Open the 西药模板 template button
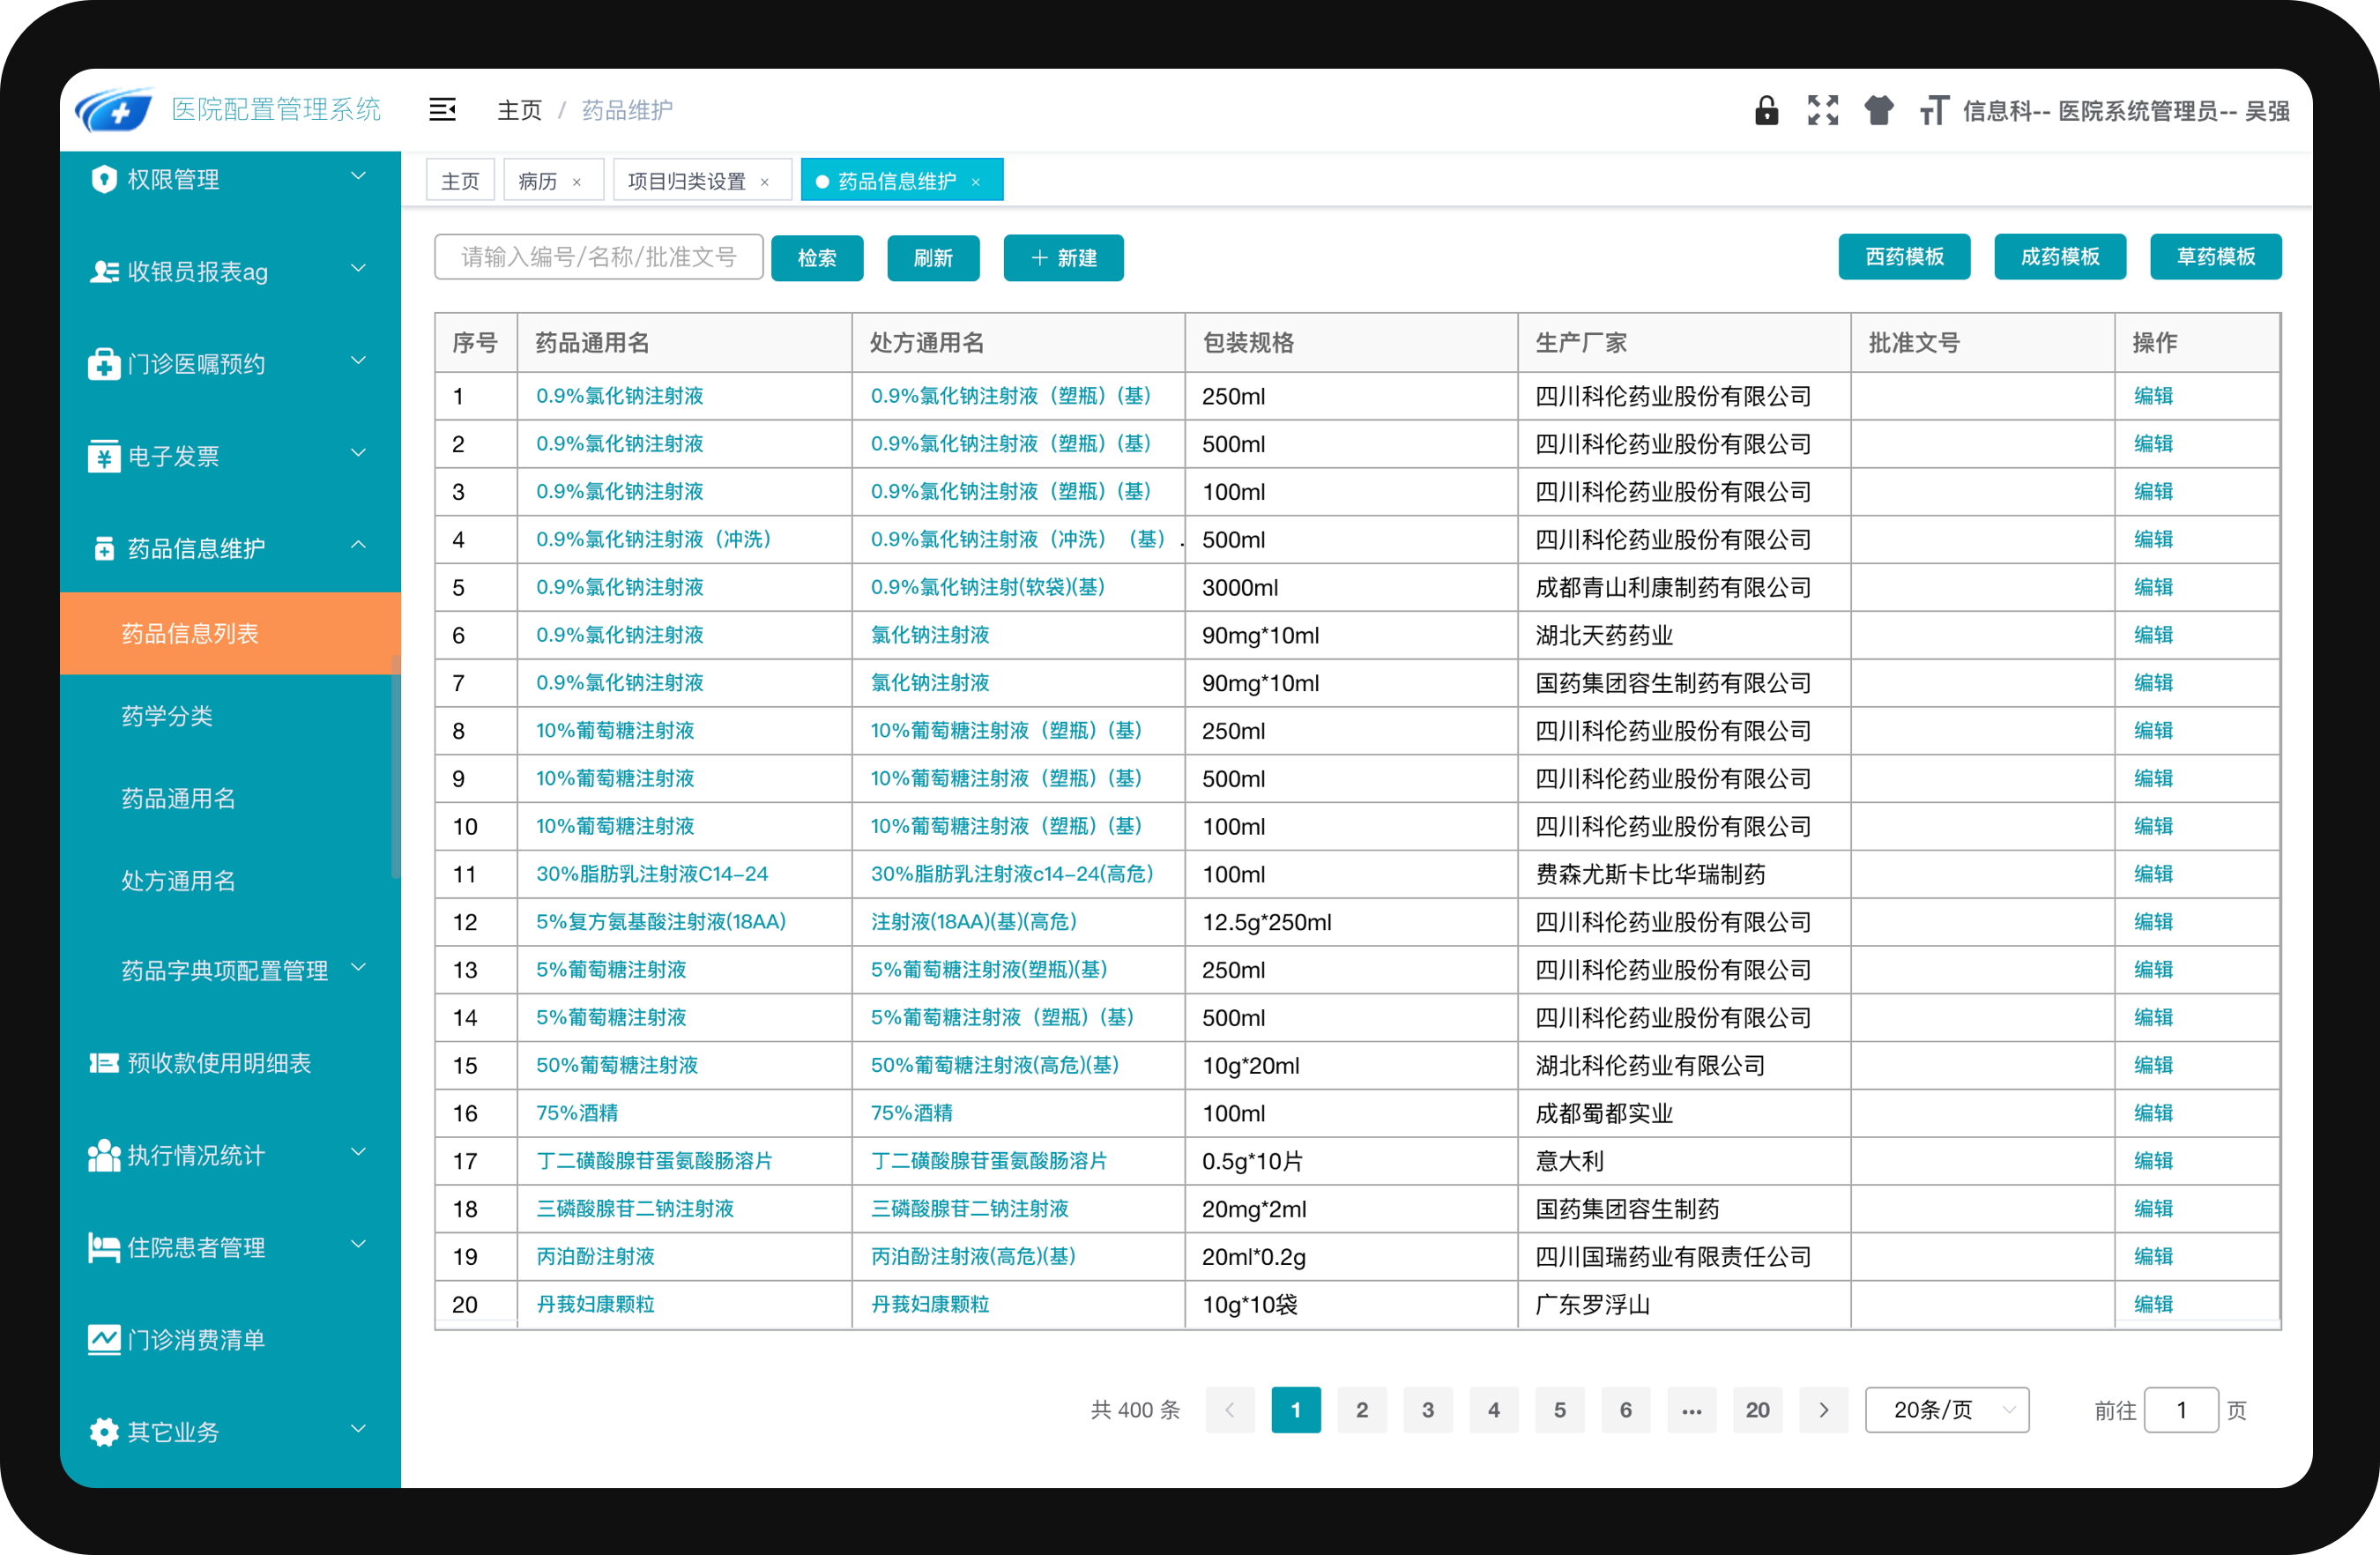The height and width of the screenshot is (1555, 2380). pyautogui.click(x=1903, y=257)
